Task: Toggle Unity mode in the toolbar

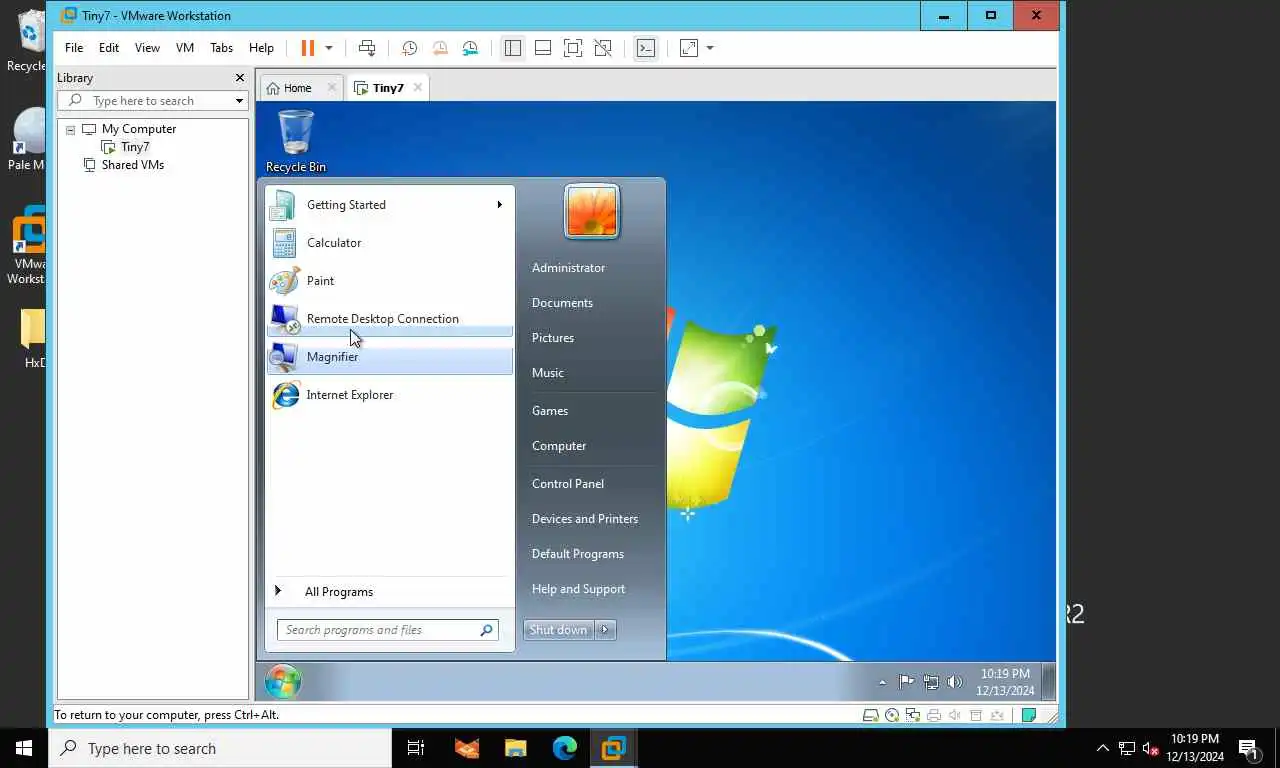Action: pos(602,48)
